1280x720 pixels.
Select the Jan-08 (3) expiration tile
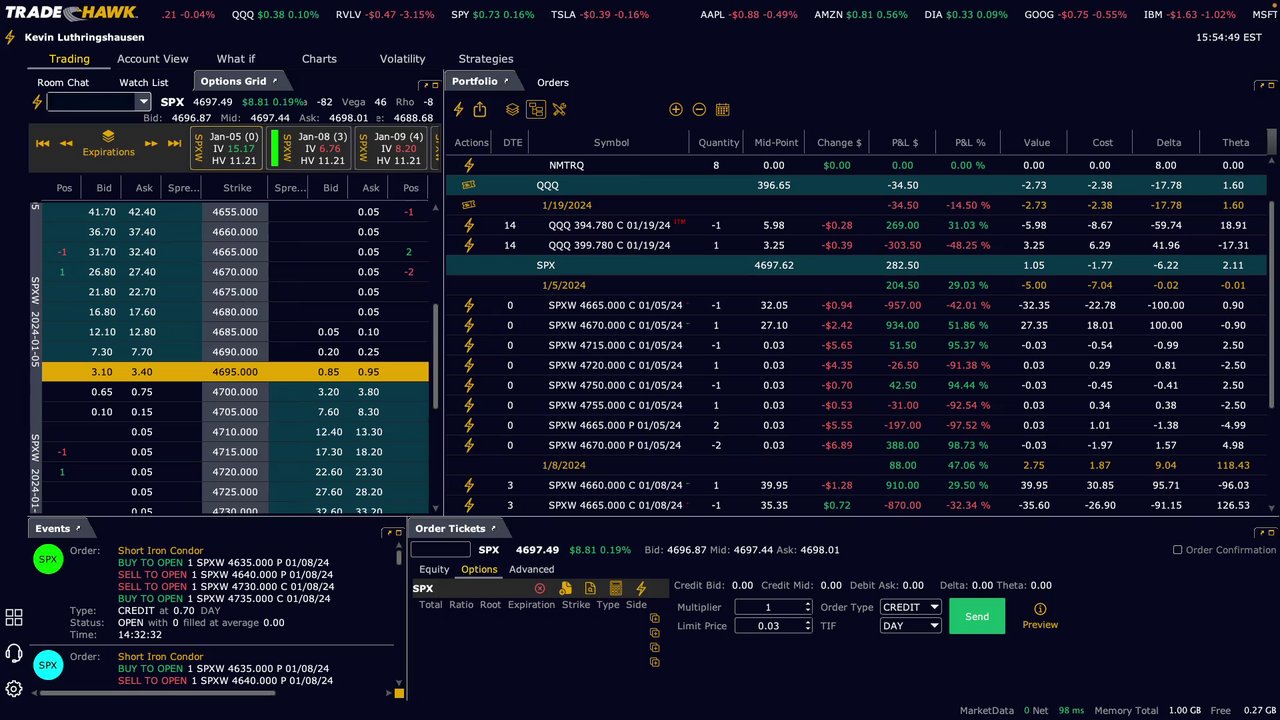pos(309,148)
